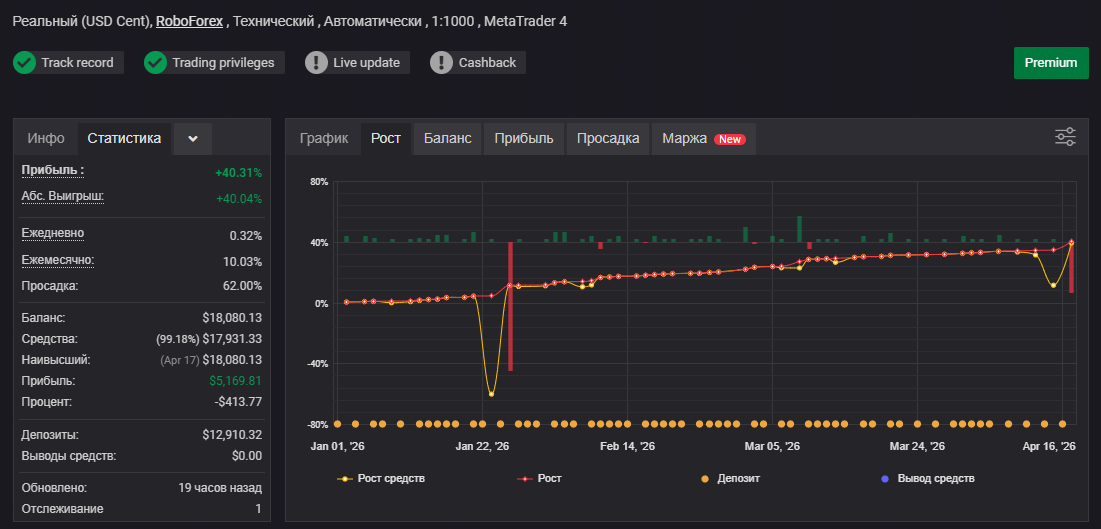Click the $17,931.33 Средства value
The height and width of the screenshot is (529, 1101).
tap(232, 339)
